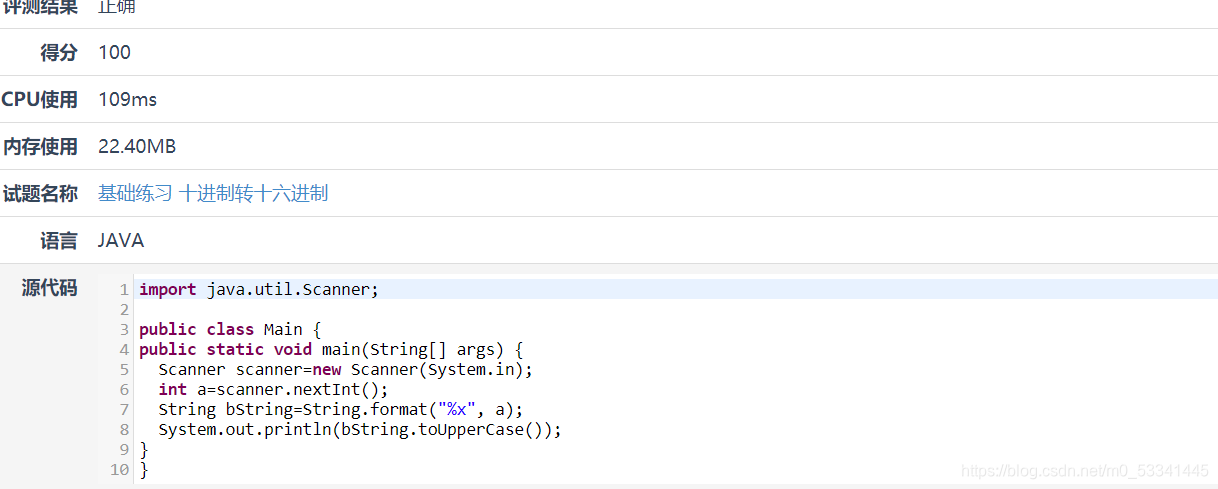Click the 语言 row label
This screenshot has width=1218, height=489.
pyautogui.click(x=59, y=240)
